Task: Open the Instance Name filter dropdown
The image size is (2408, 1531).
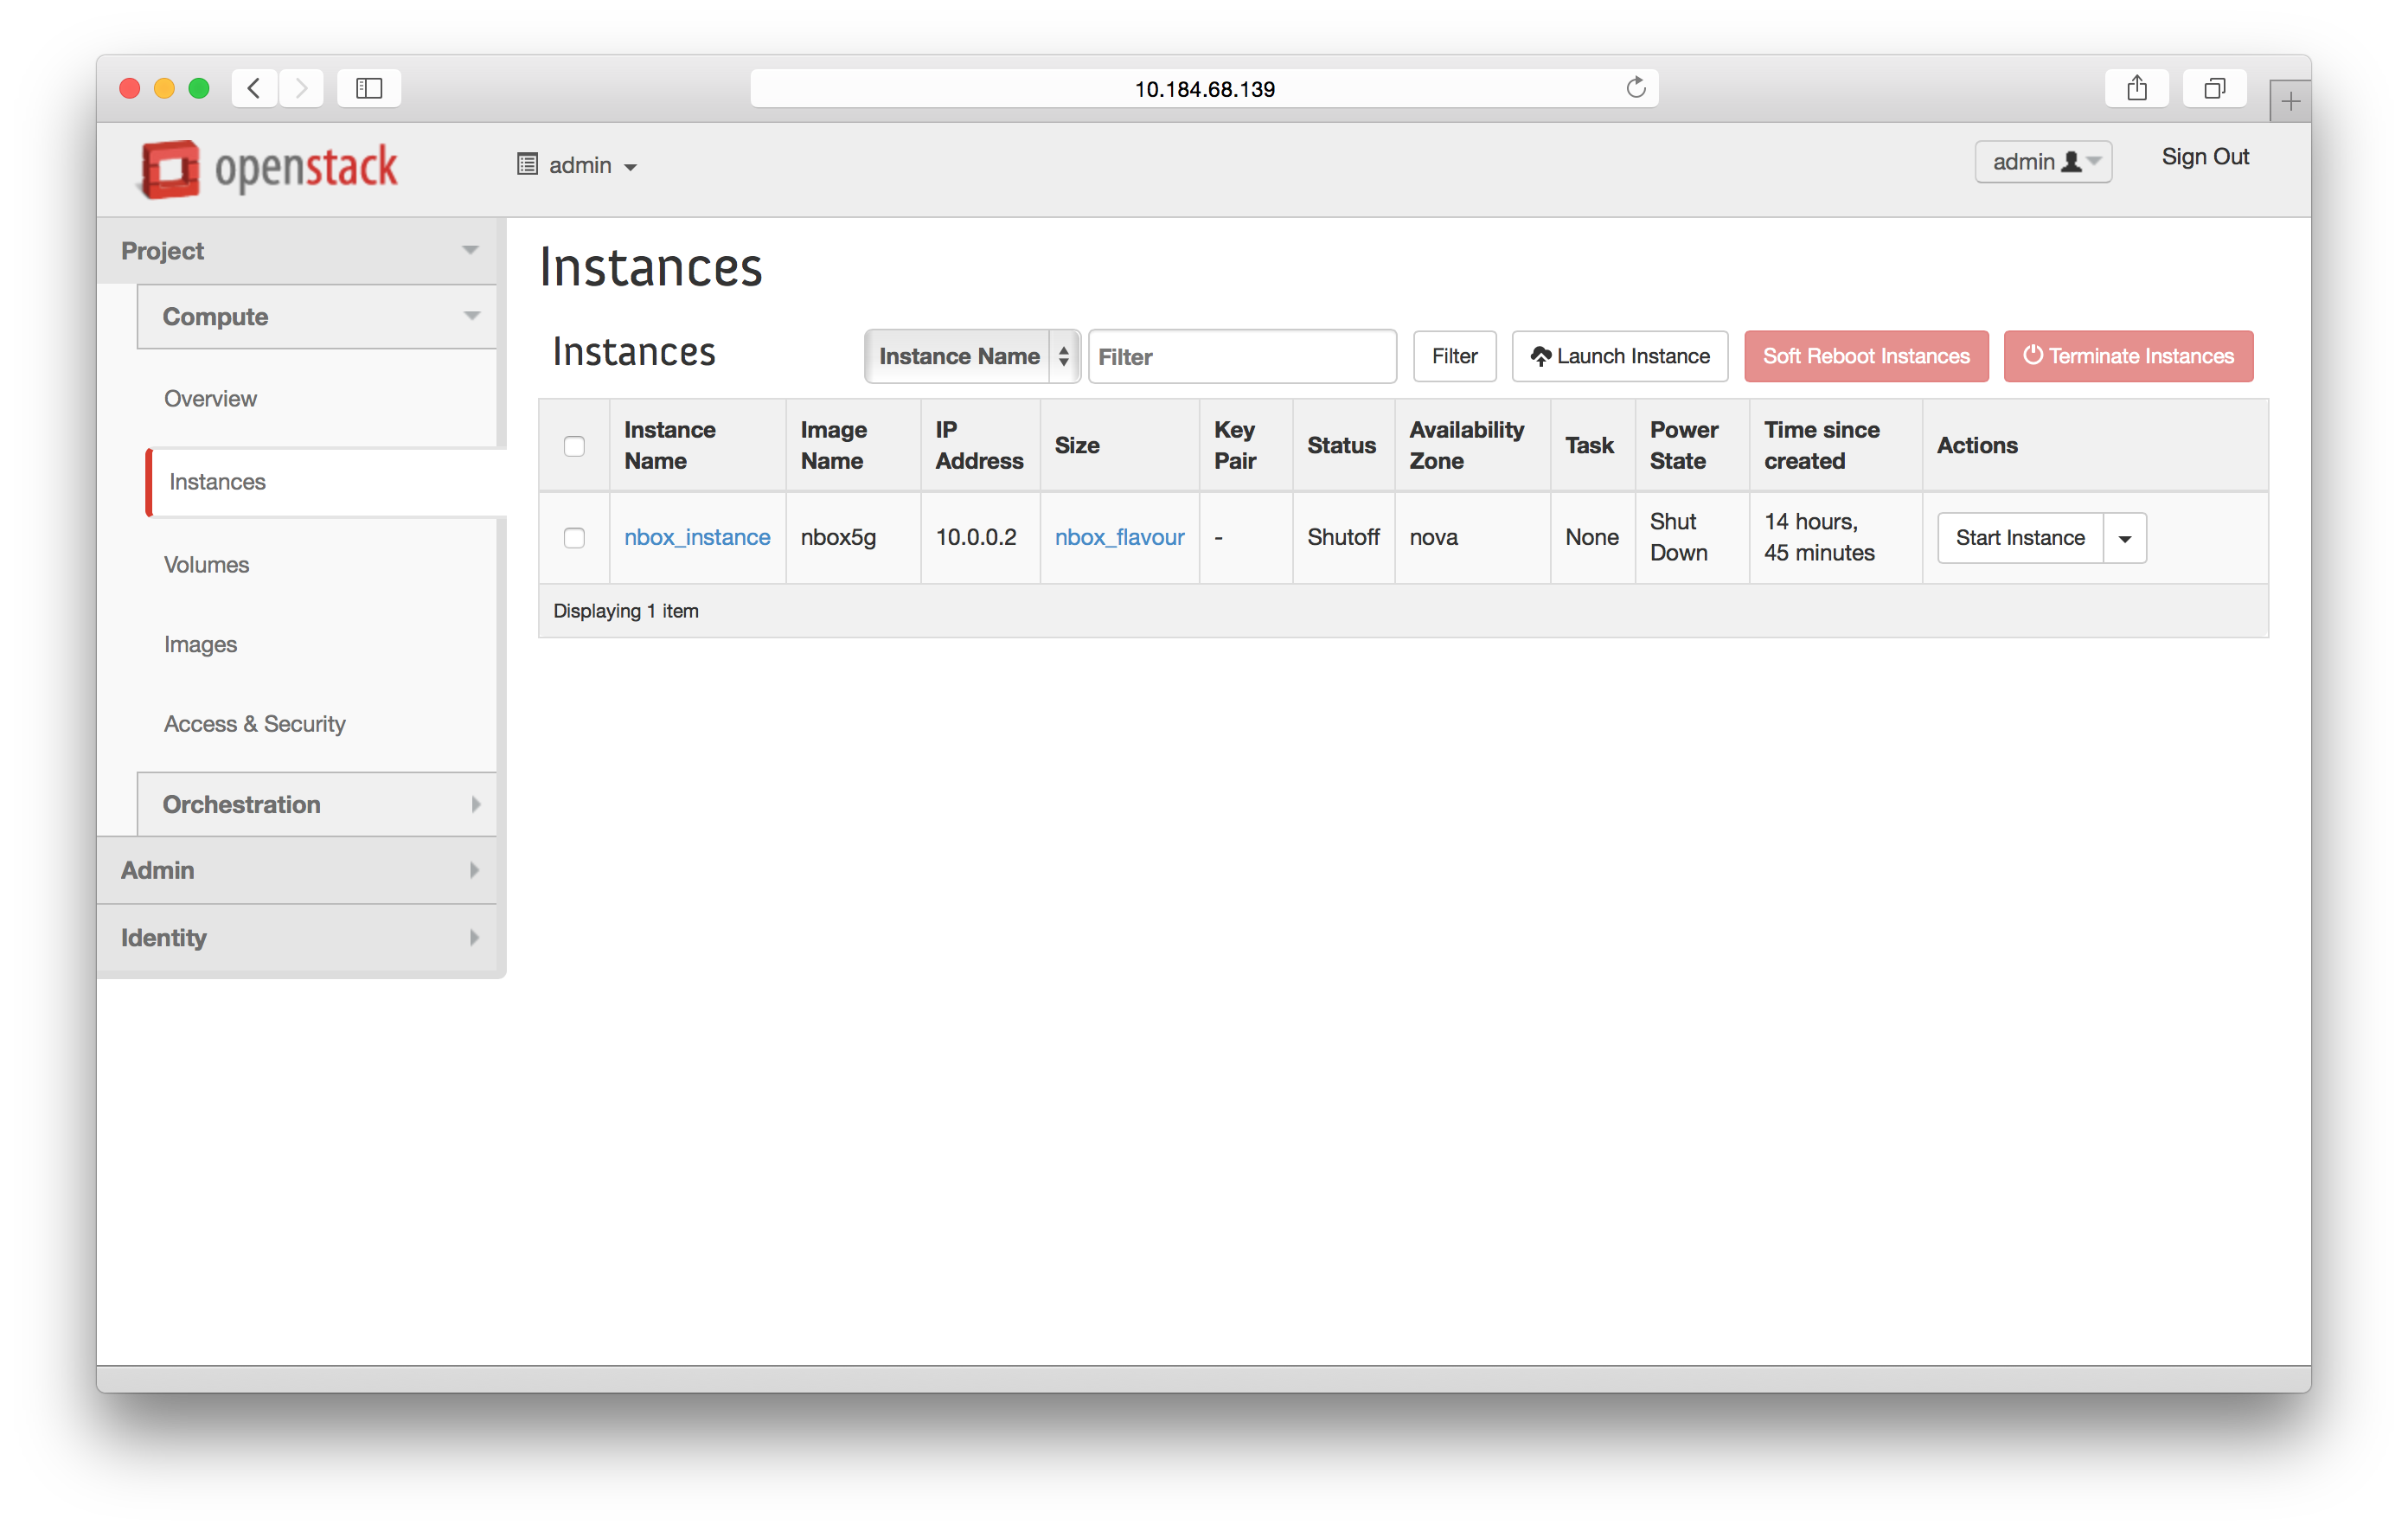Action: coord(972,356)
